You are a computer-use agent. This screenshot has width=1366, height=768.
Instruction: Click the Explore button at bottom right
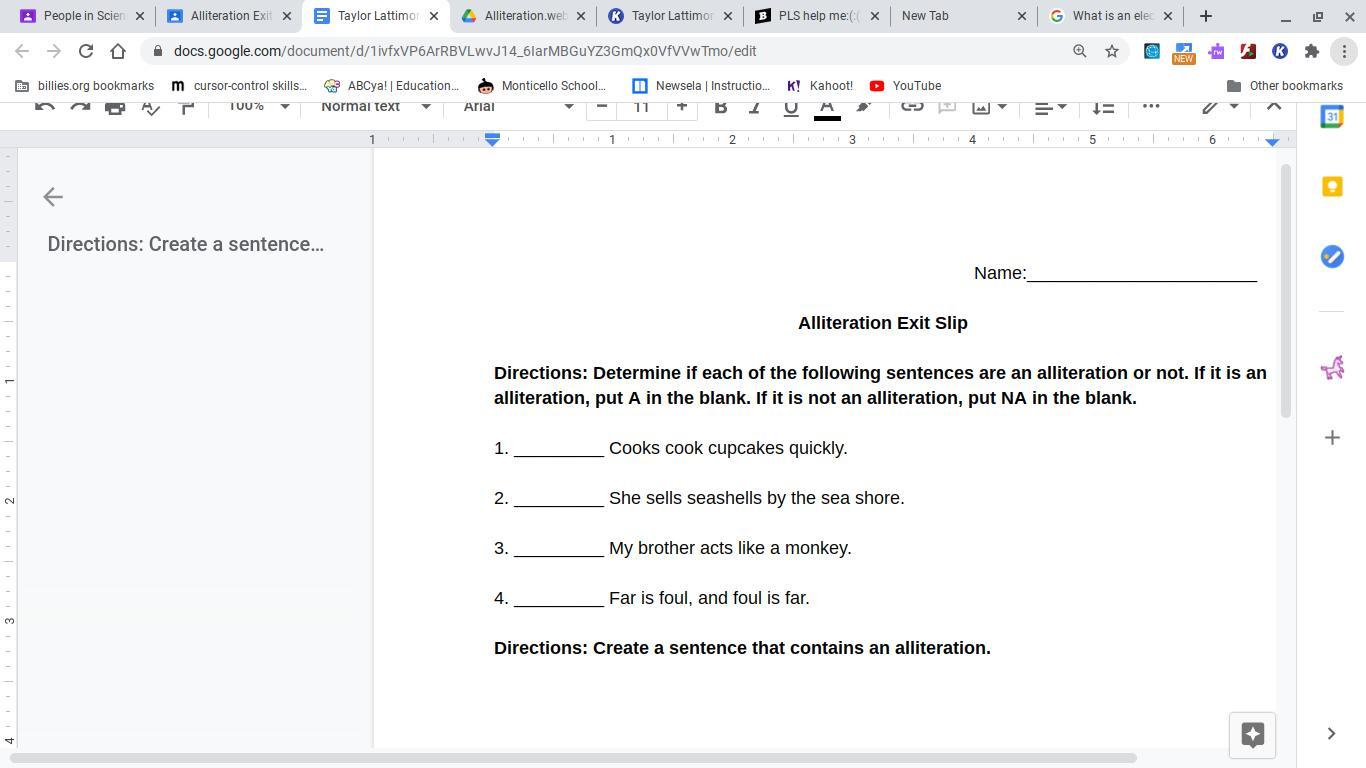1252,735
